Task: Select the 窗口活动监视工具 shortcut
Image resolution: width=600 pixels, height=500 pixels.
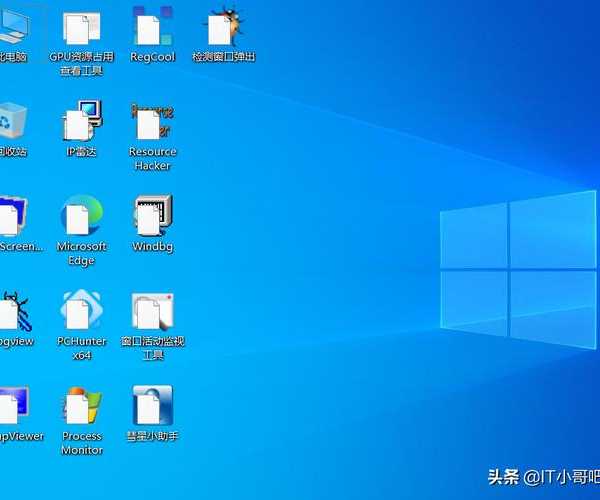Action: (x=152, y=312)
